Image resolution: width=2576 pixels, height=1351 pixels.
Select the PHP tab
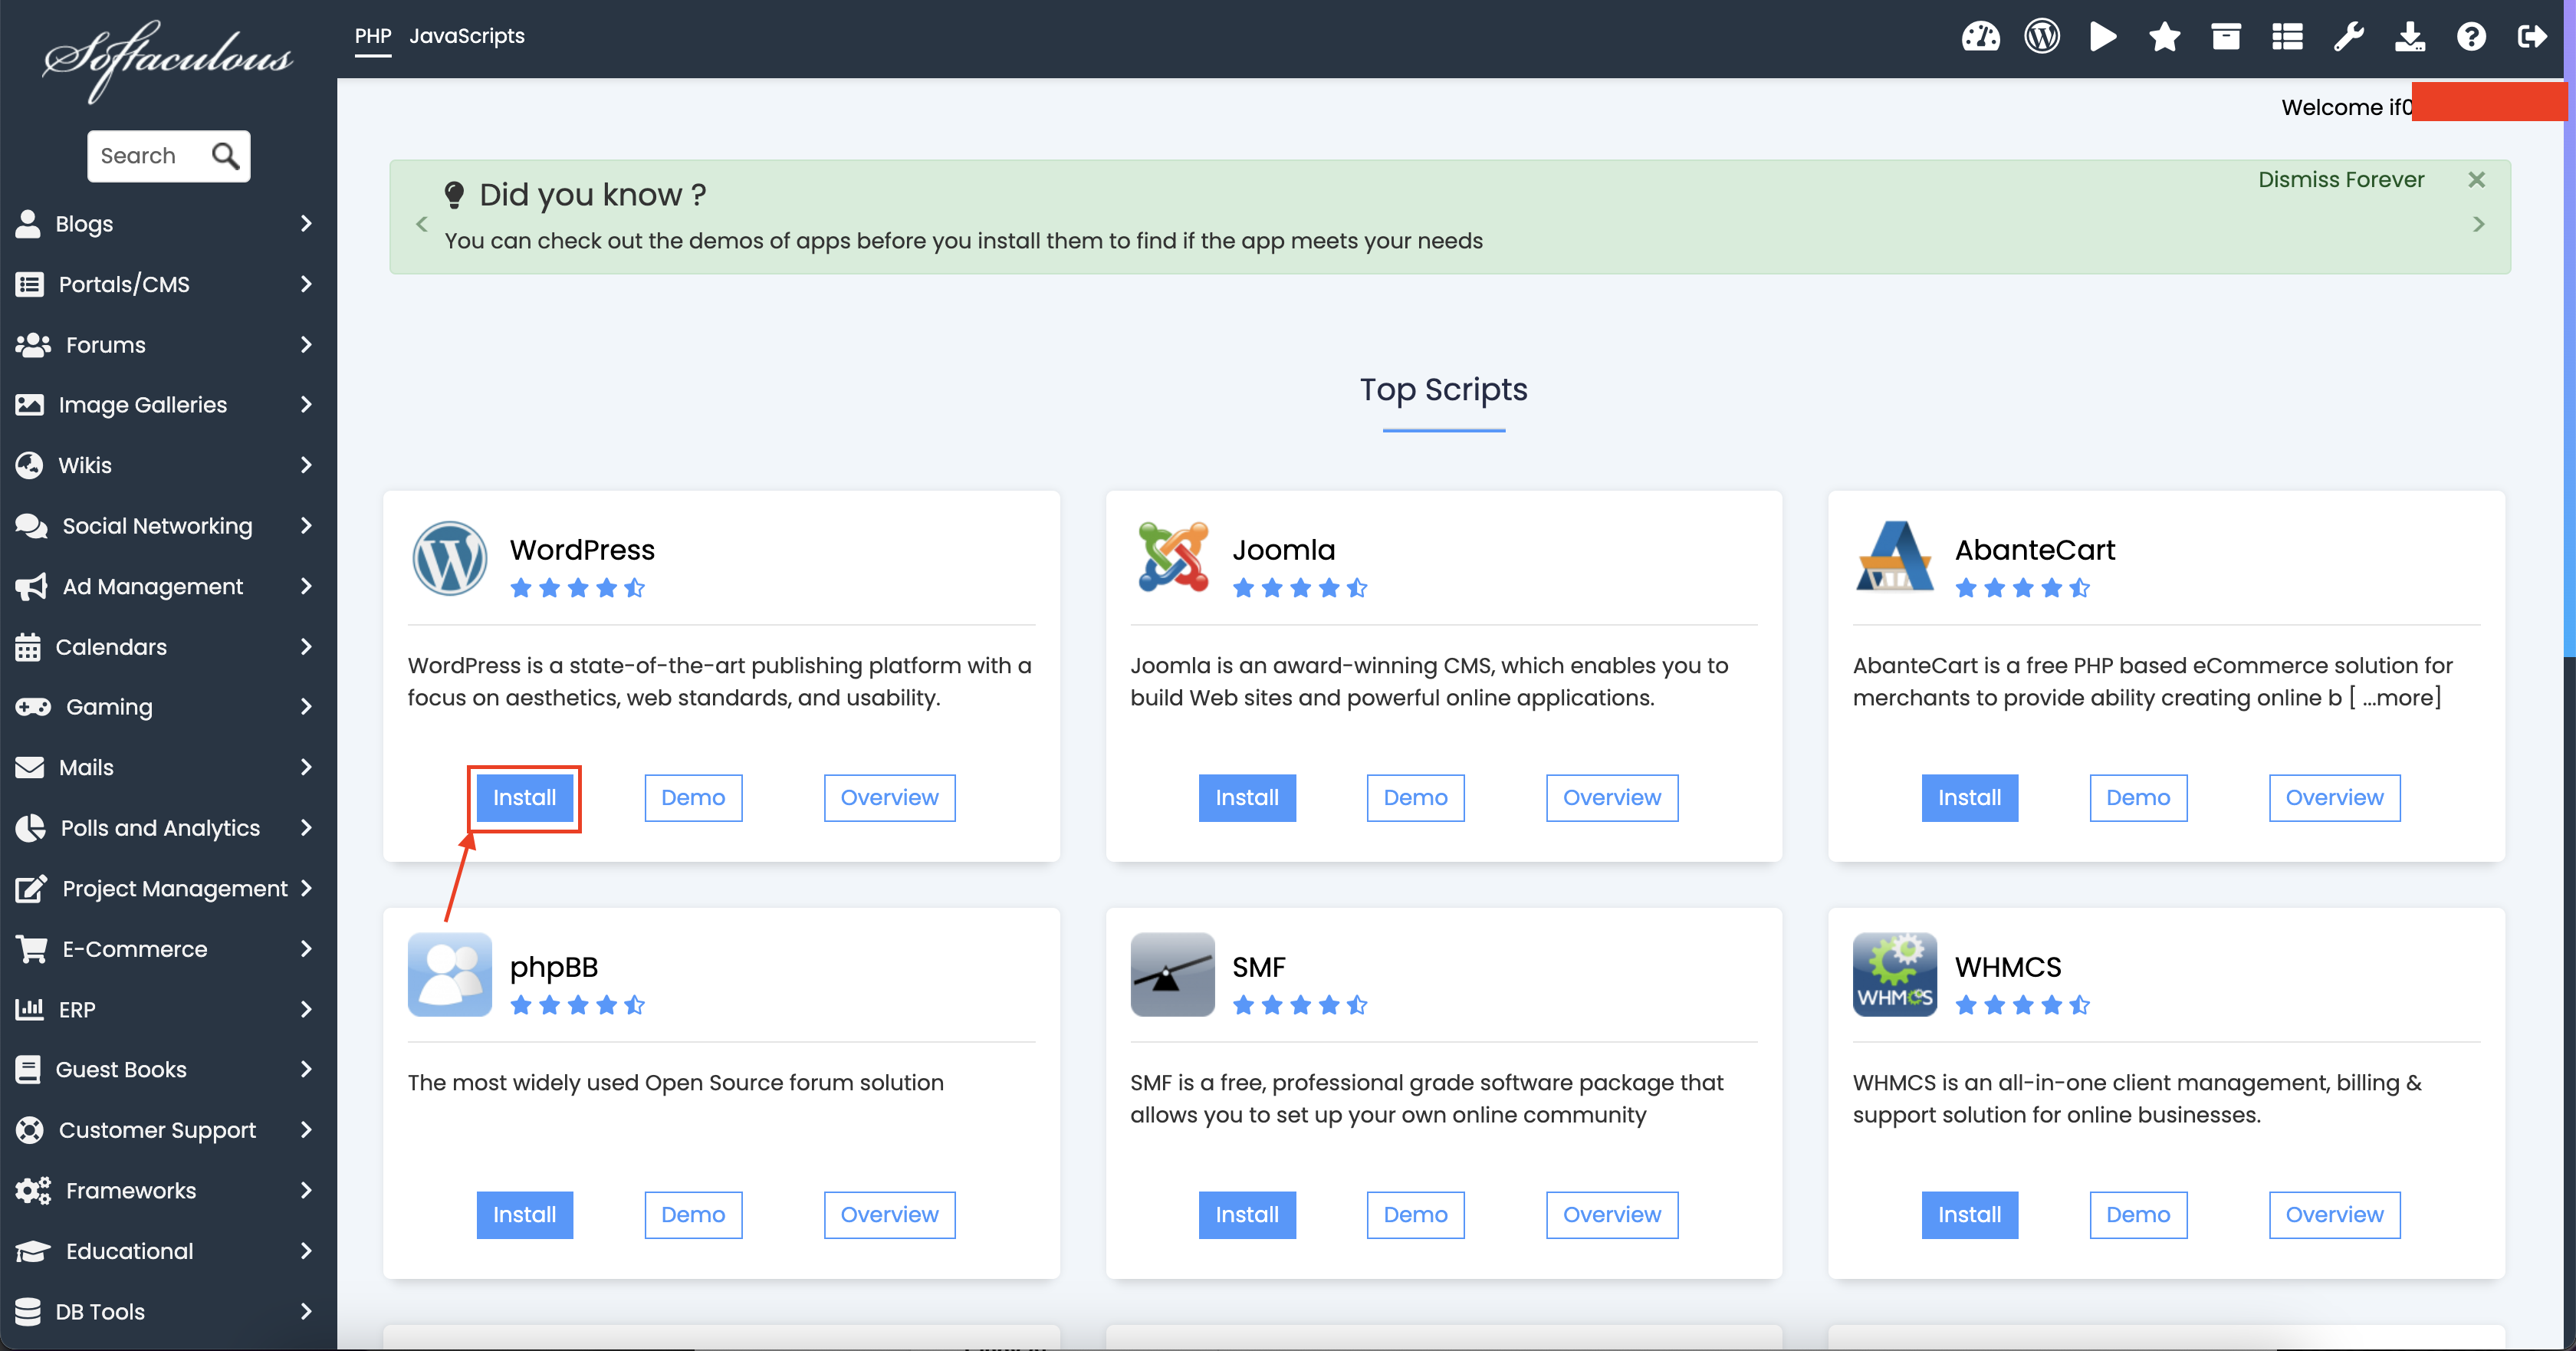coord(372,36)
